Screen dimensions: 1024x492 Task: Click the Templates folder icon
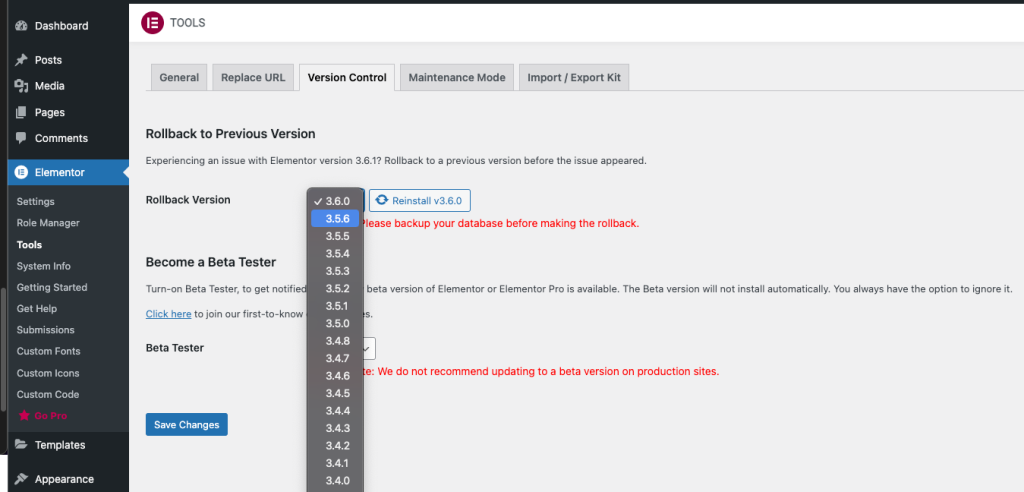[21, 445]
